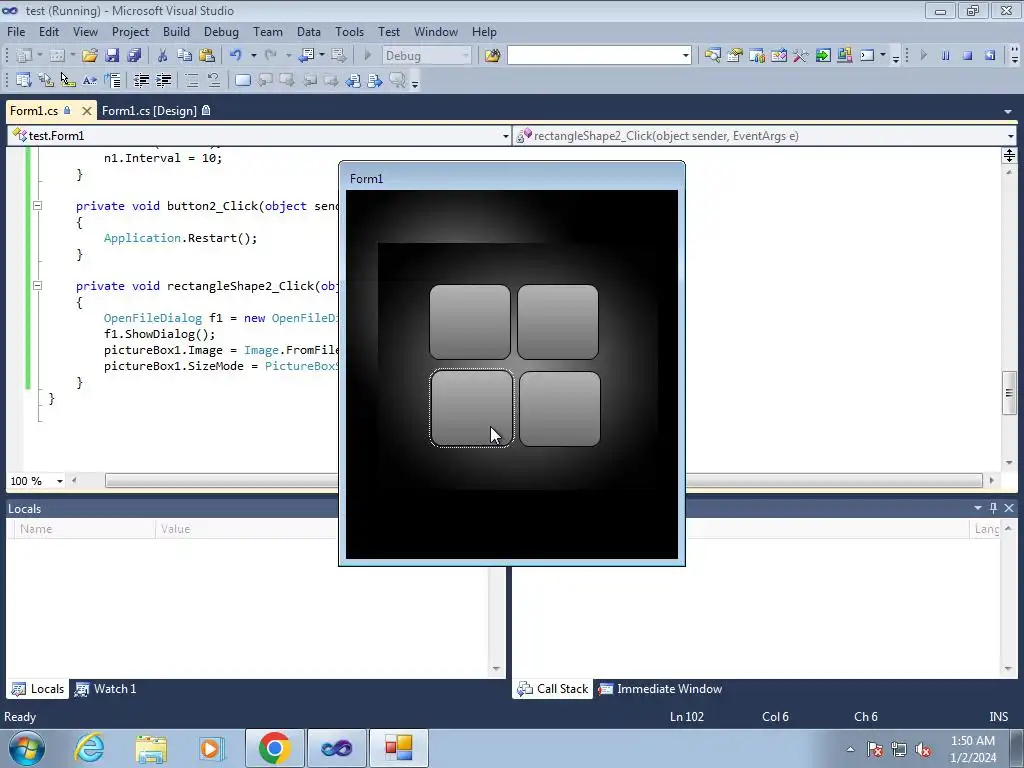Switch to the Watch 1 tab
This screenshot has height=768, width=1024.
click(x=106, y=688)
